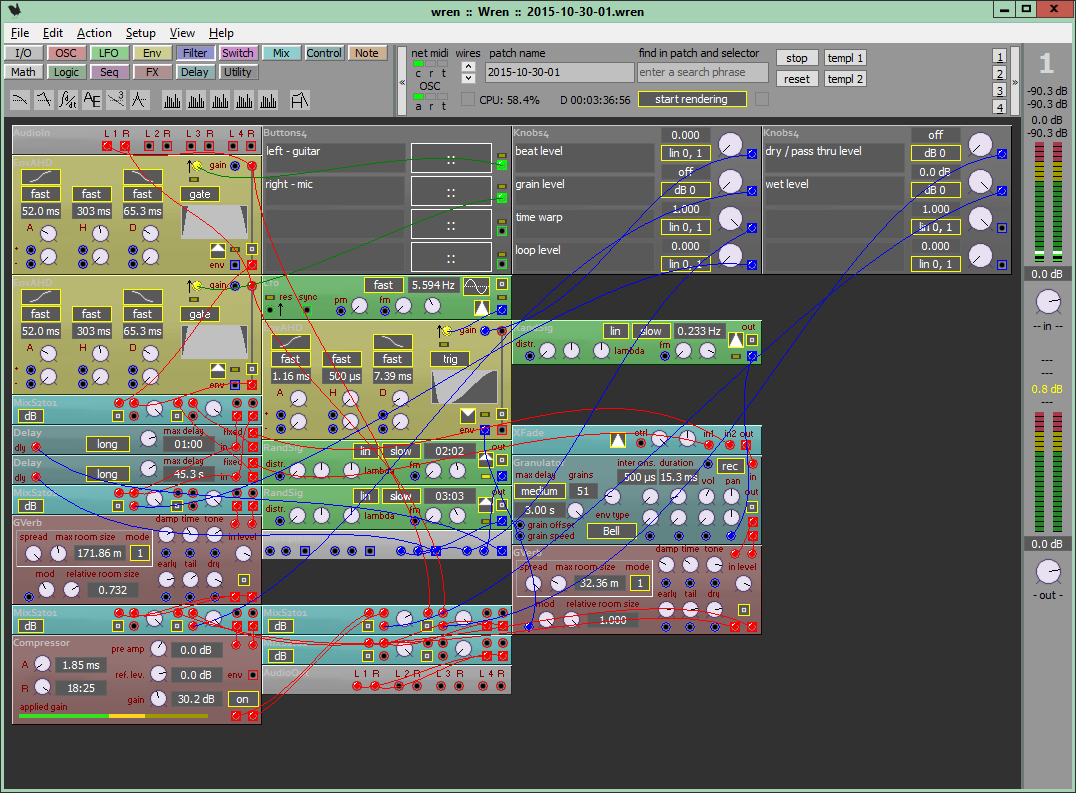Switch to the Delay module tab
1076x793 pixels.
point(194,72)
